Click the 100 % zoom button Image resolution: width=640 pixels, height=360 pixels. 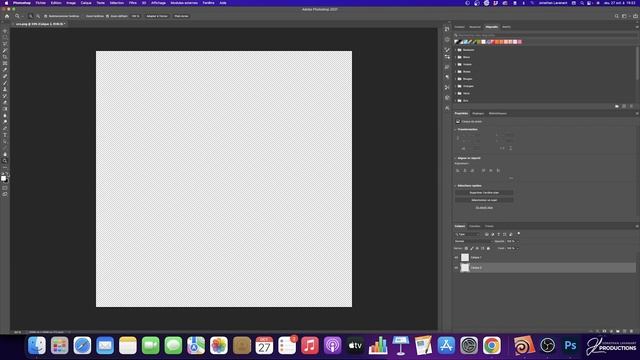136,16
